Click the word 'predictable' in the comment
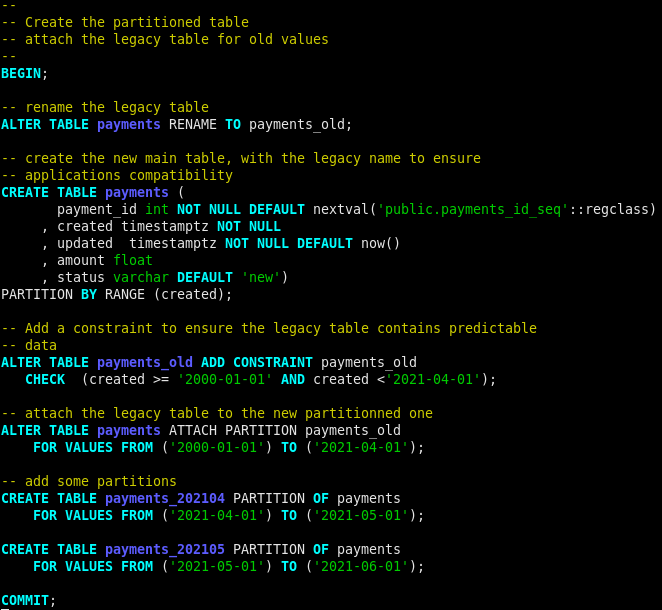662x610 pixels. pyautogui.click(x=492, y=328)
